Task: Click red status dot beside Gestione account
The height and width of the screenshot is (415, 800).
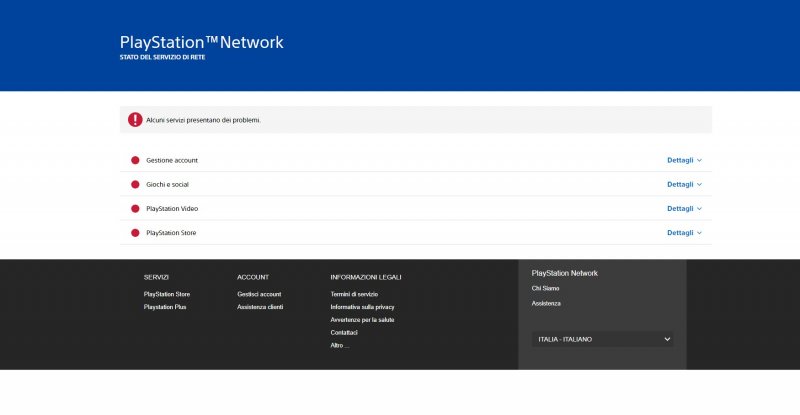Action: click(135, 160)
